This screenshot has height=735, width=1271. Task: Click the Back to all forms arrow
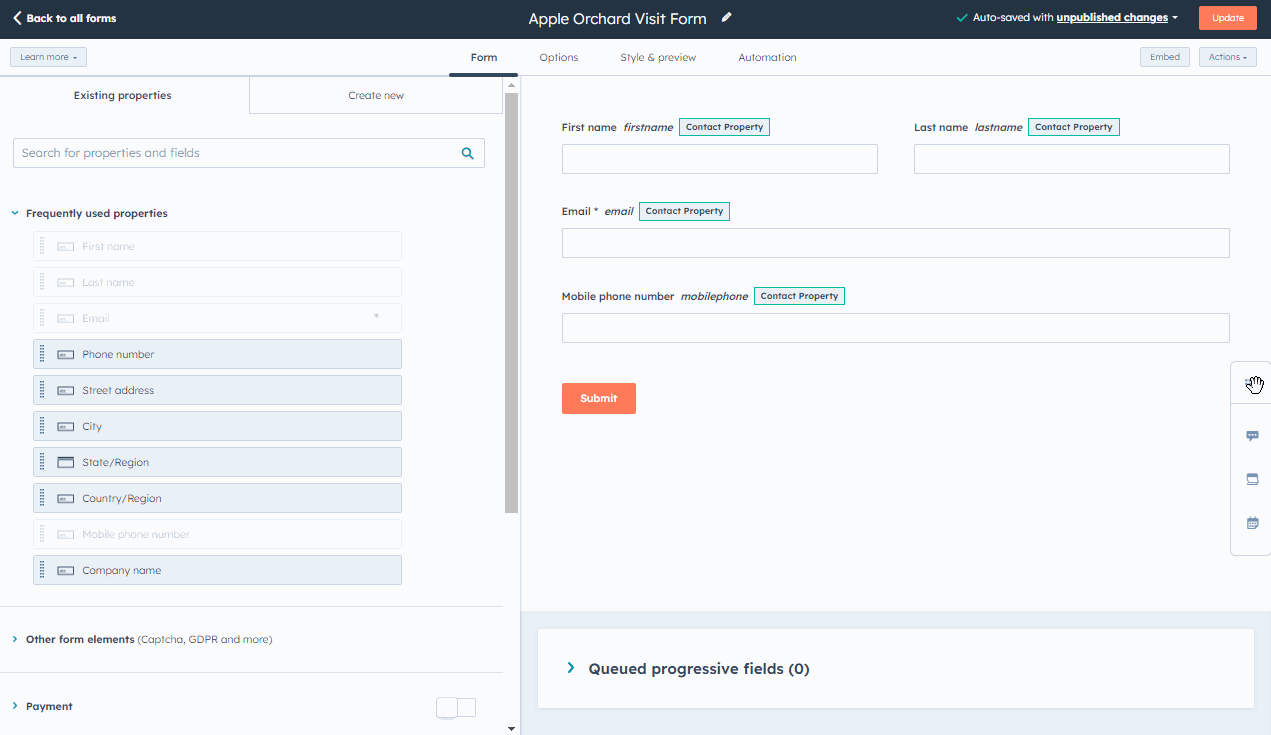click(x=17, y=18)
